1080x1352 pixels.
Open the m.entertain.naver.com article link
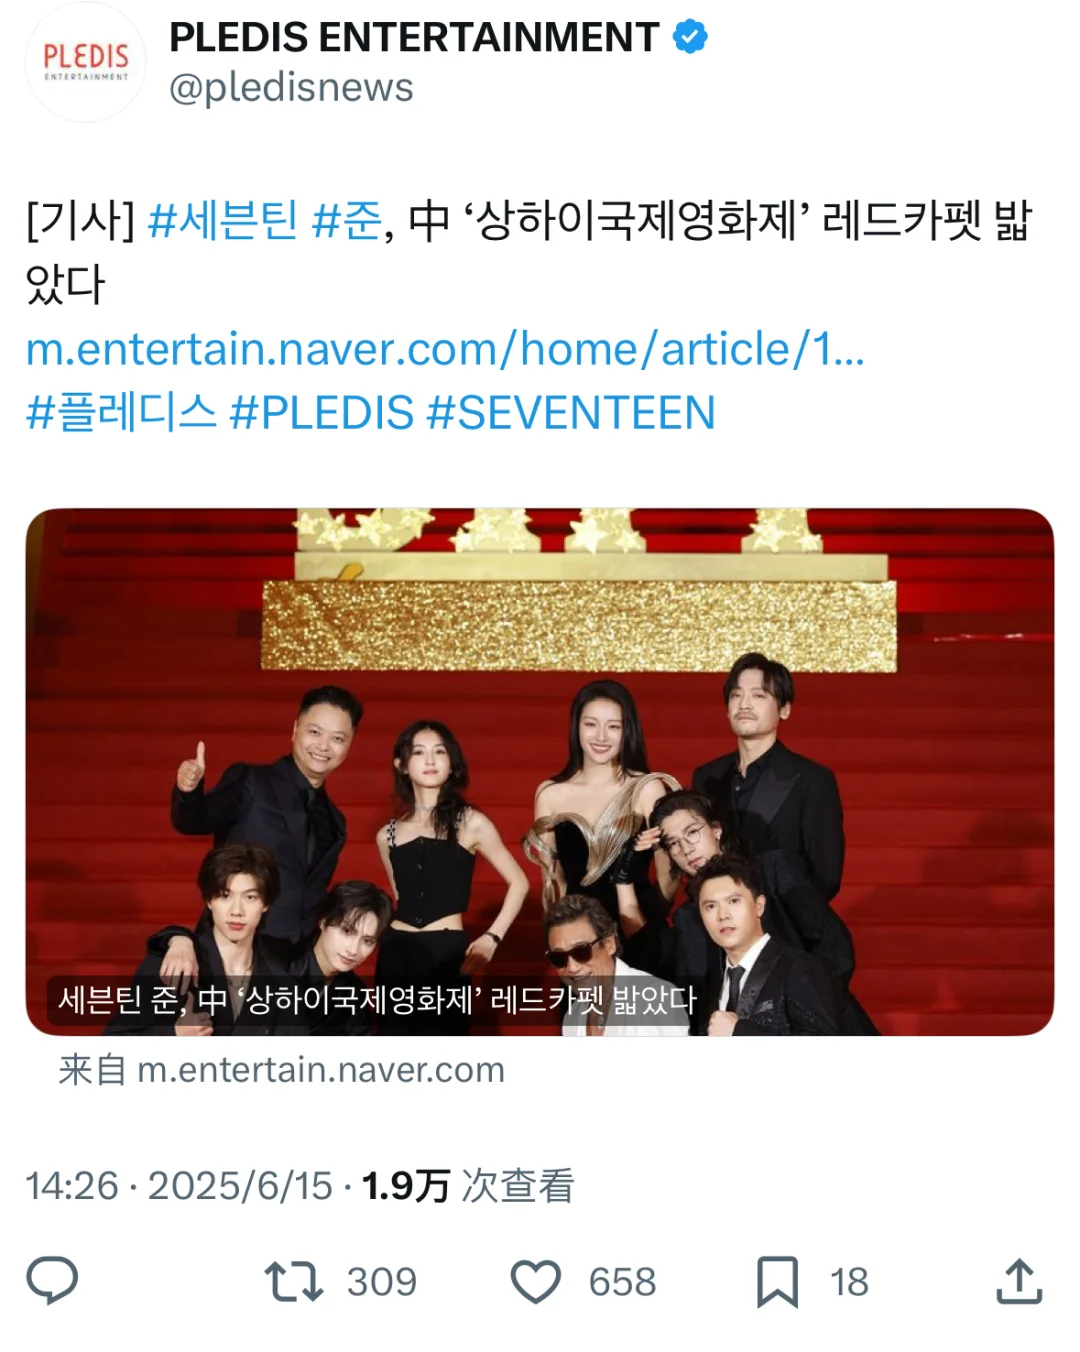pos(445,349)
